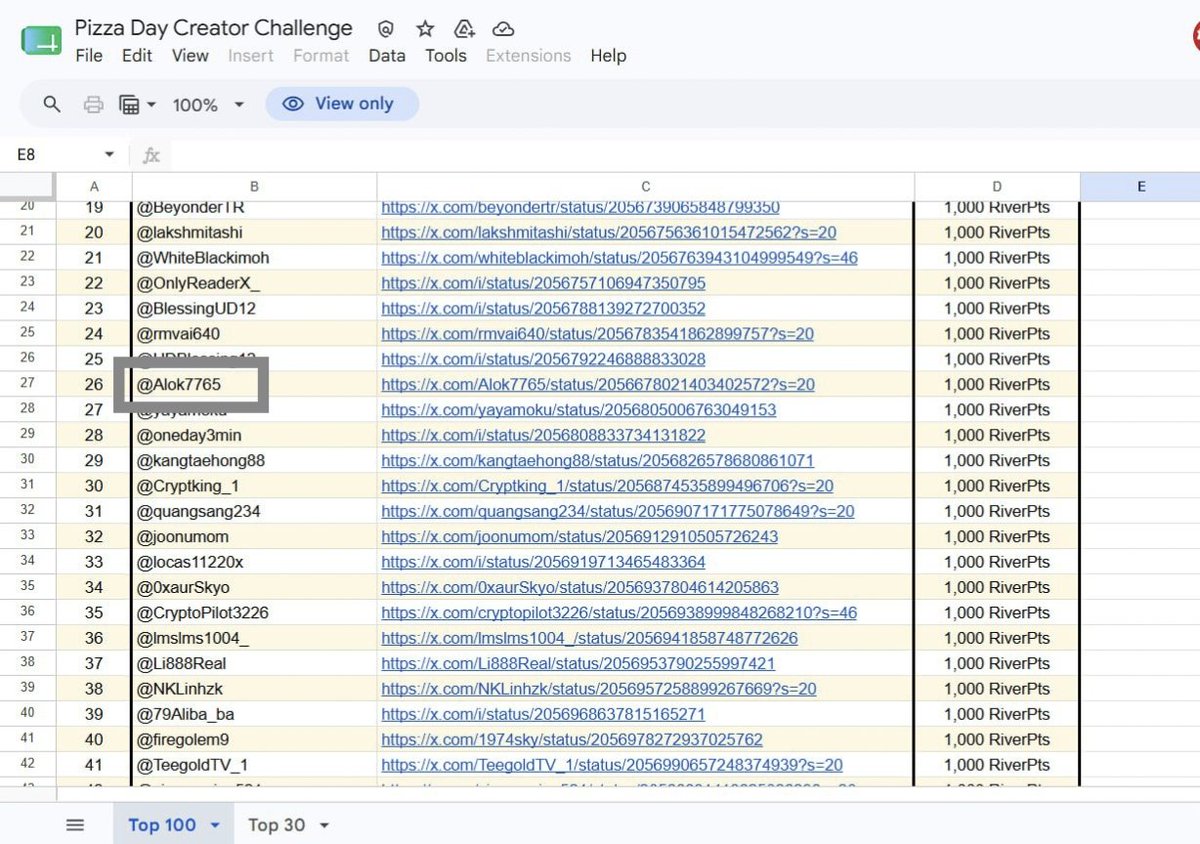The width and height of the screenshot is (1200, 844).
Task: Click the cell @79Aliba_ba
Action: point(254,715)
